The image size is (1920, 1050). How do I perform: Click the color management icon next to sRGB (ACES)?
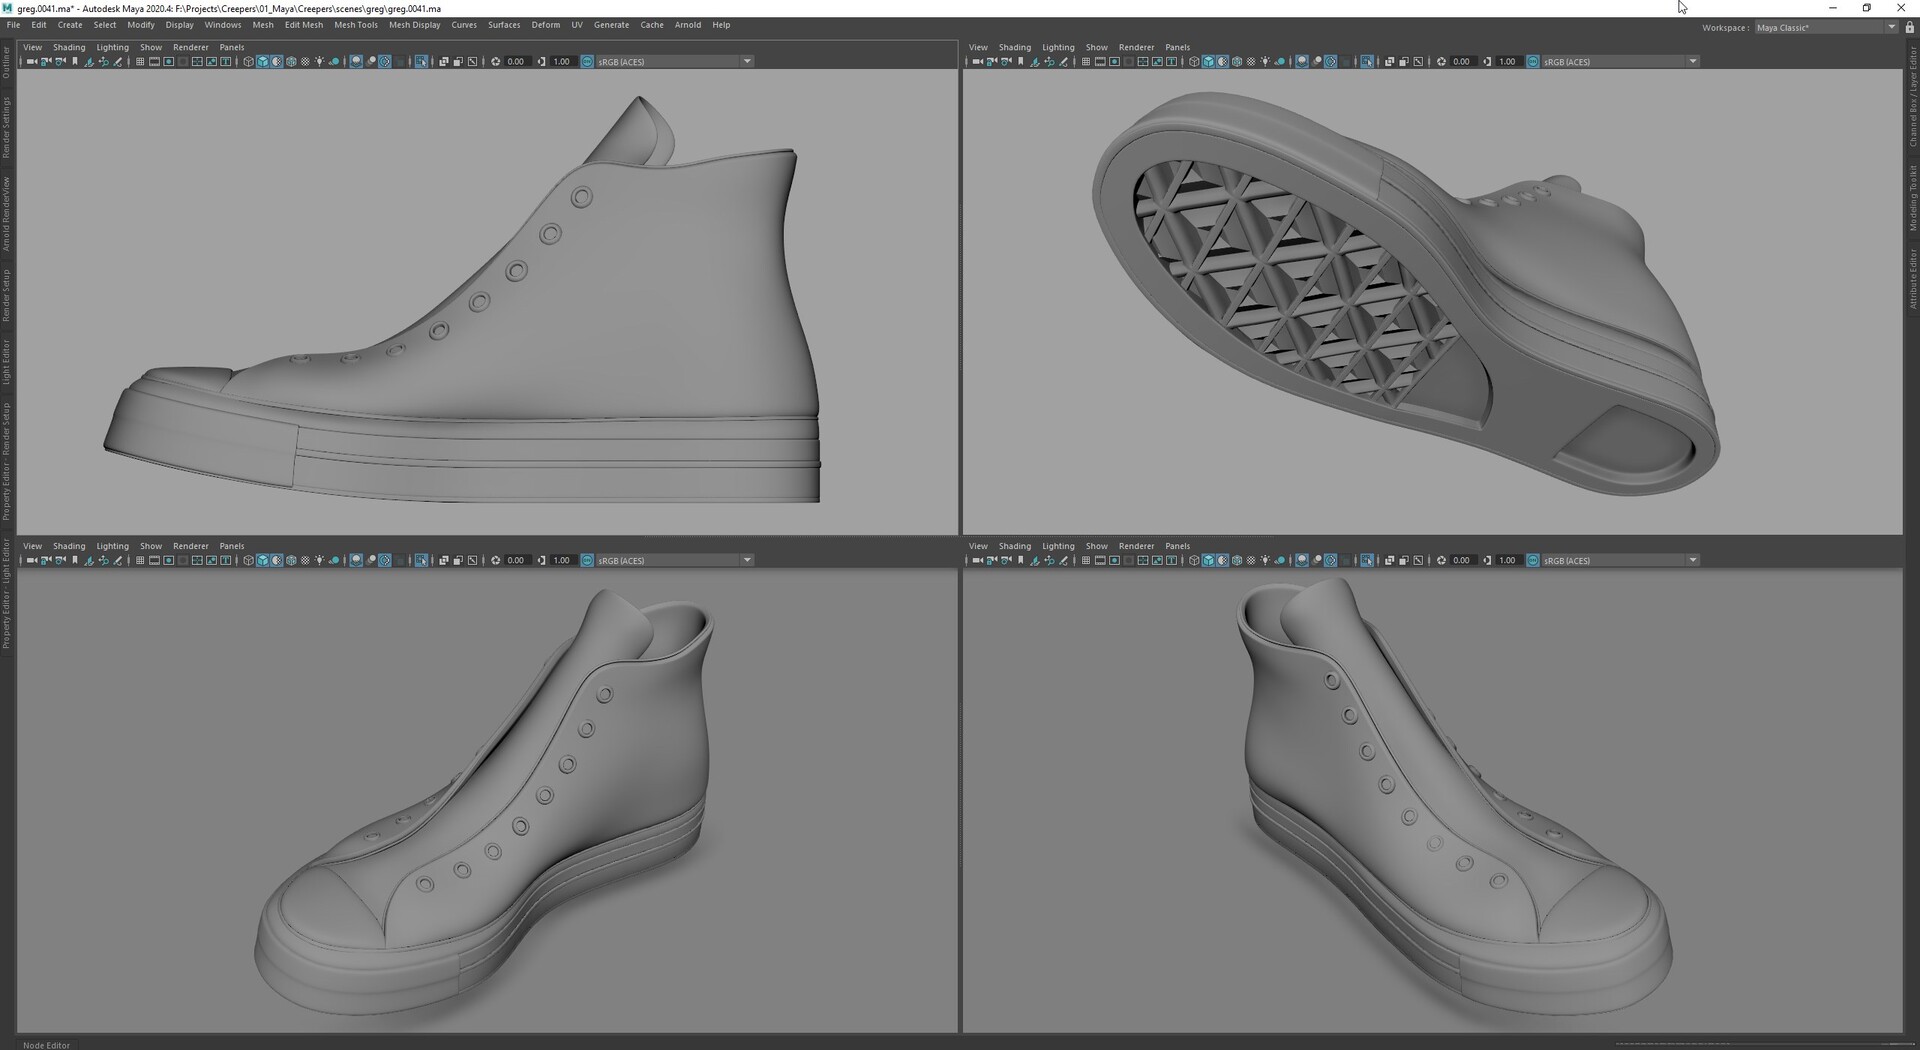tap(586, 61)
